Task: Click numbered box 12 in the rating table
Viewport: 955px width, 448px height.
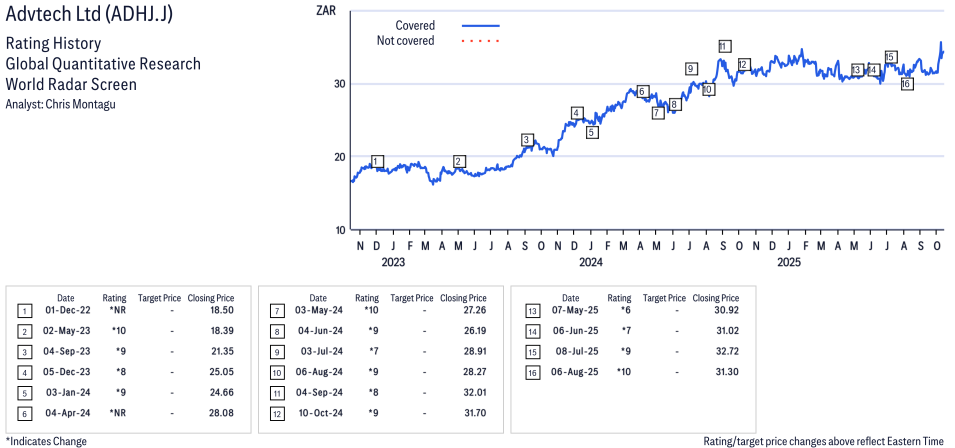Action: point(275,412)
